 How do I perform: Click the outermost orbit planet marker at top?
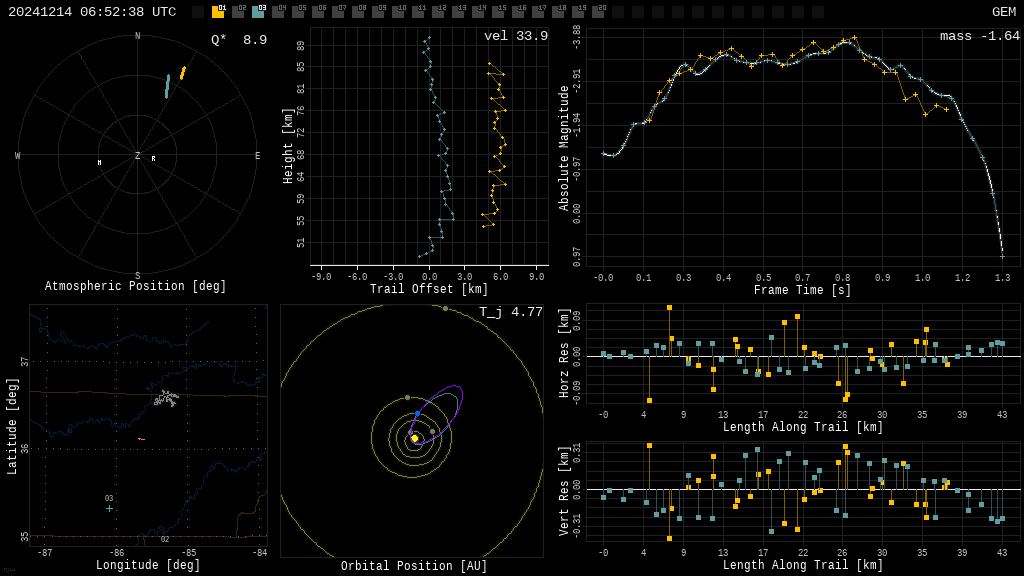pyautogui.click(x=446, y=308)
